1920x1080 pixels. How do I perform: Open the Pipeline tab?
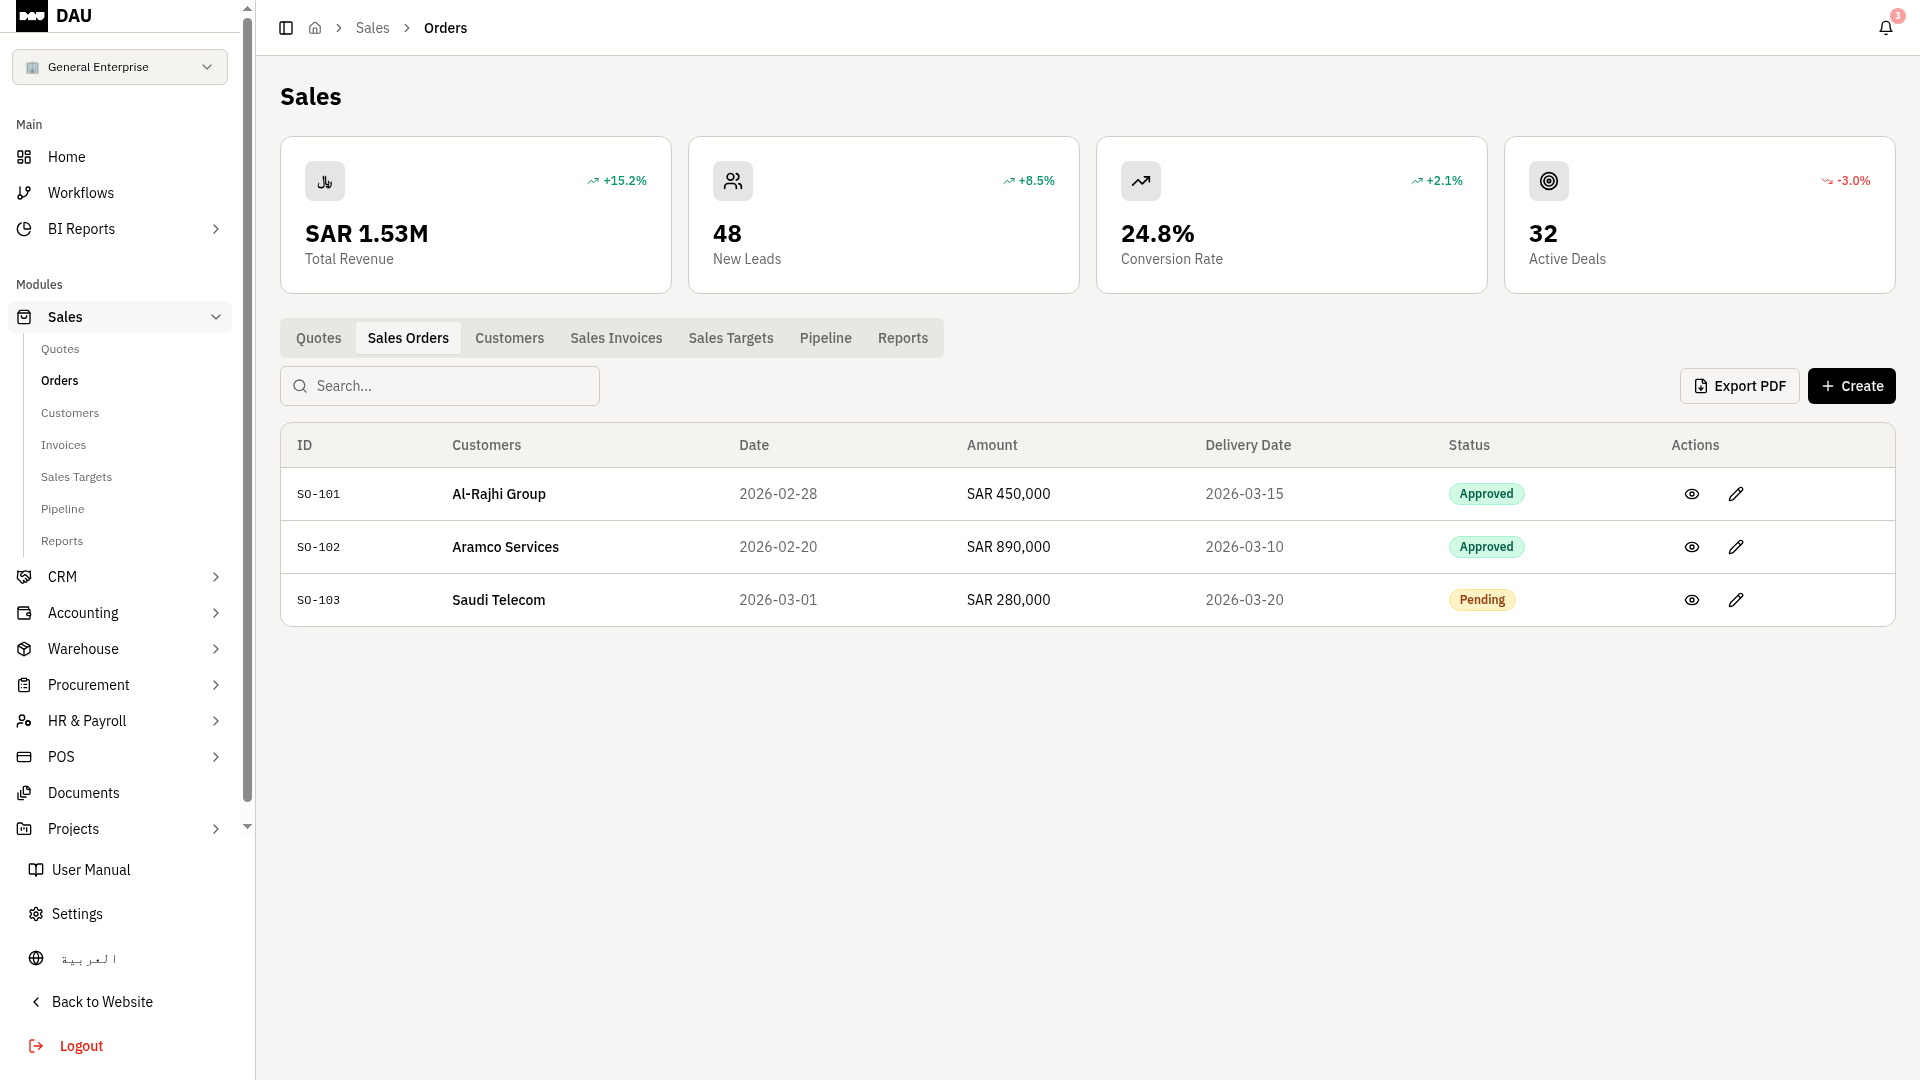click(x=825, y=338)
